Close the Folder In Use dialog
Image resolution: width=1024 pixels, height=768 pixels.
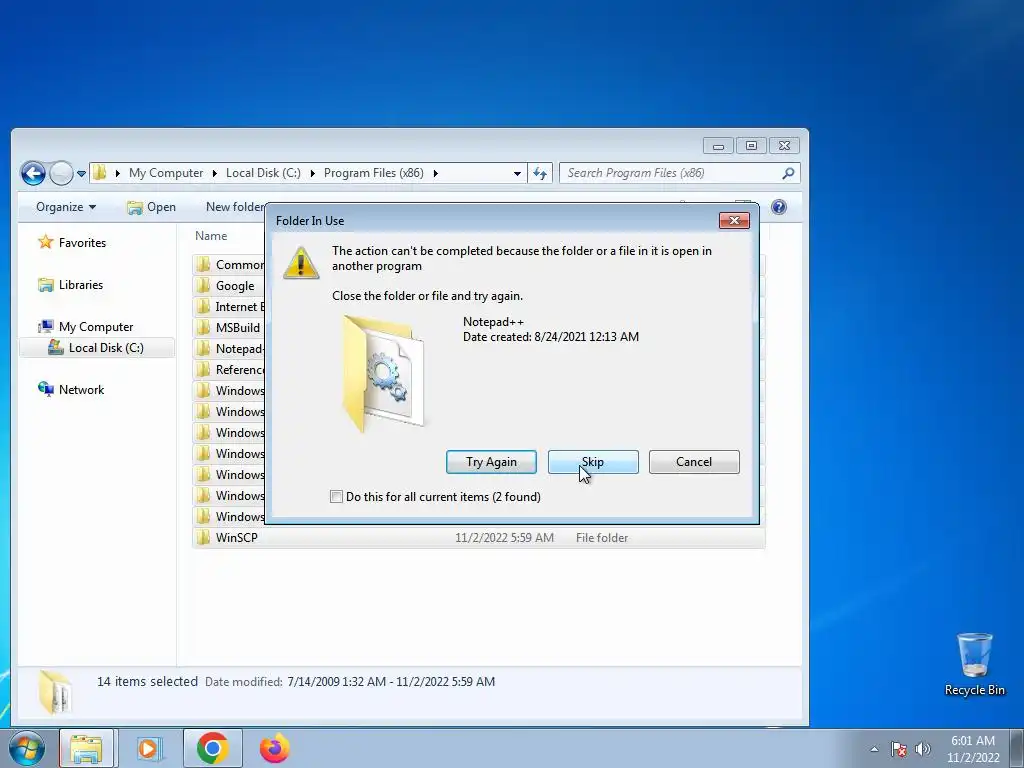tap(734, 221)
